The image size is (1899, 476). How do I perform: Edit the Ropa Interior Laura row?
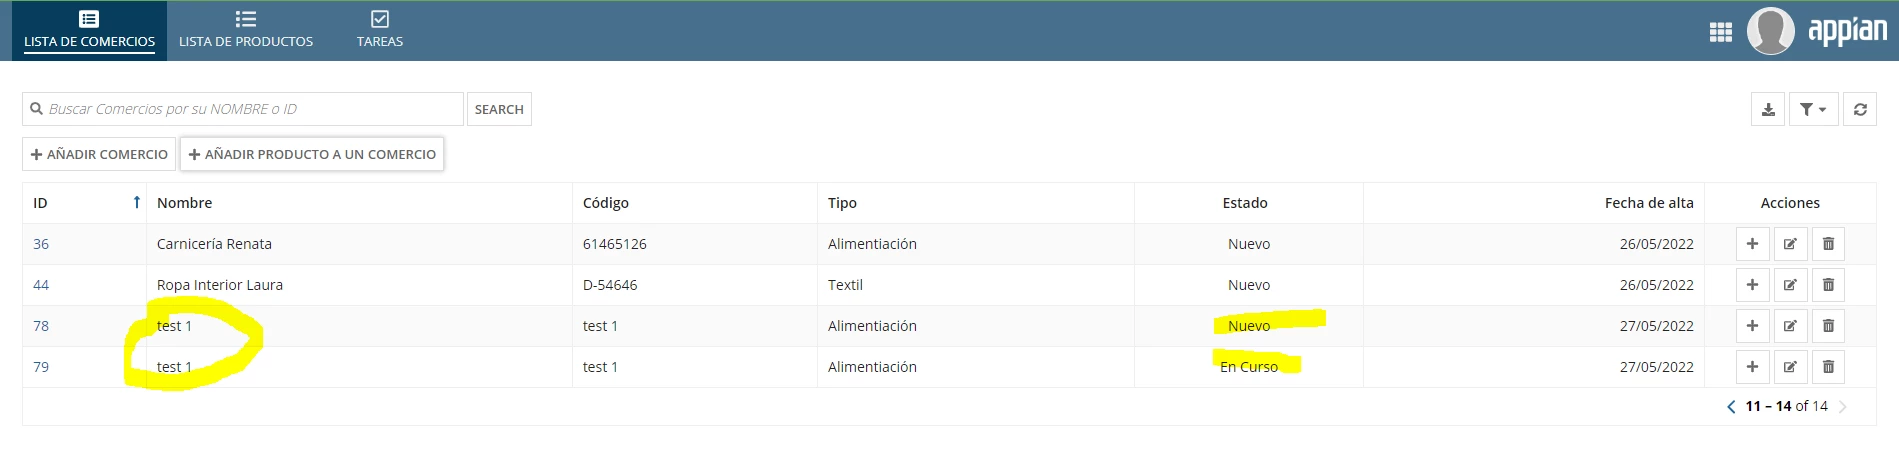pos(1790,285)
